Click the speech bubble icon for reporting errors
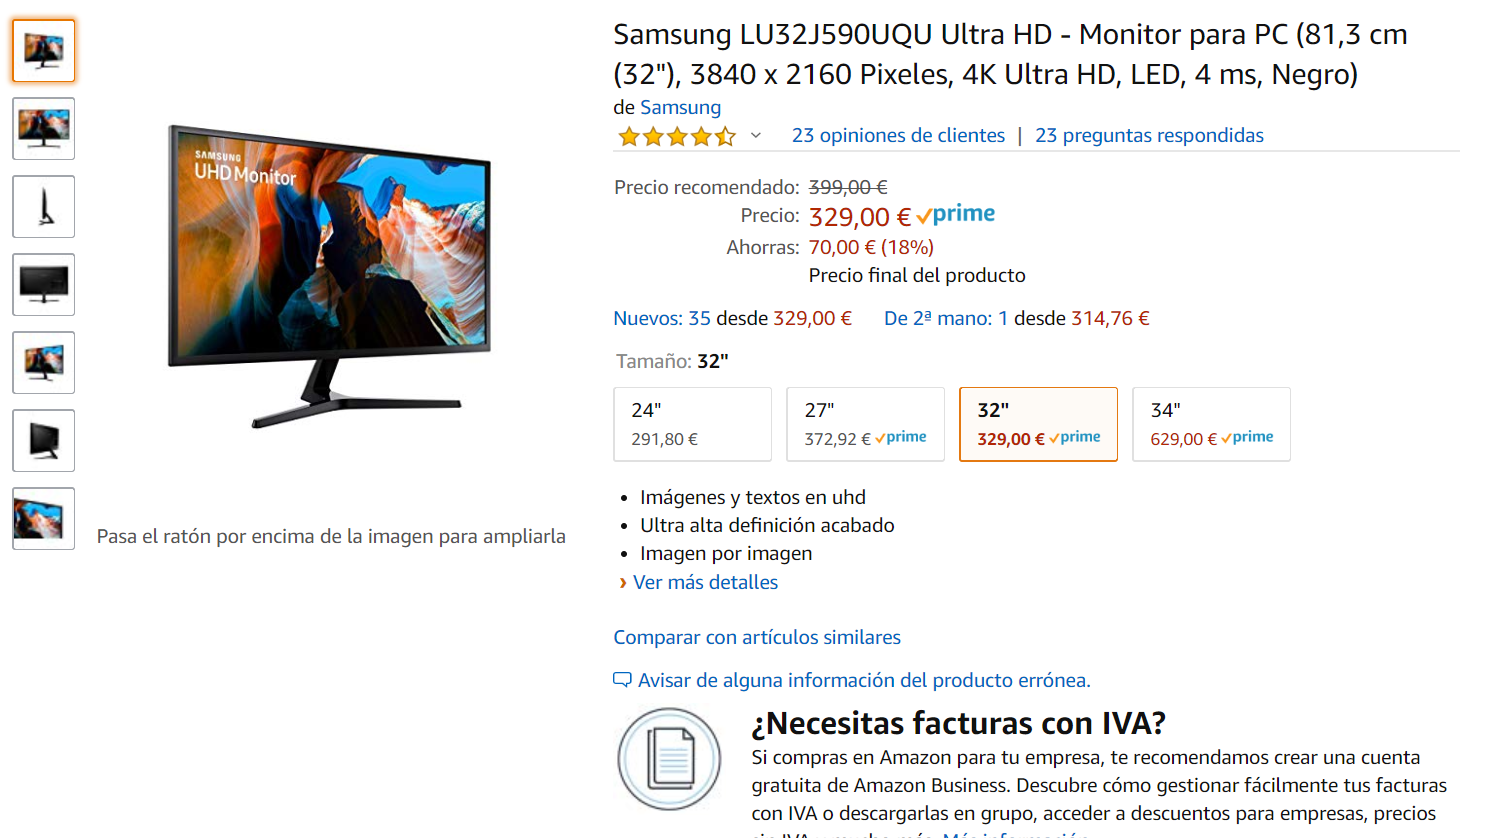Screen dimensions: 1492x838 [622, 680]
